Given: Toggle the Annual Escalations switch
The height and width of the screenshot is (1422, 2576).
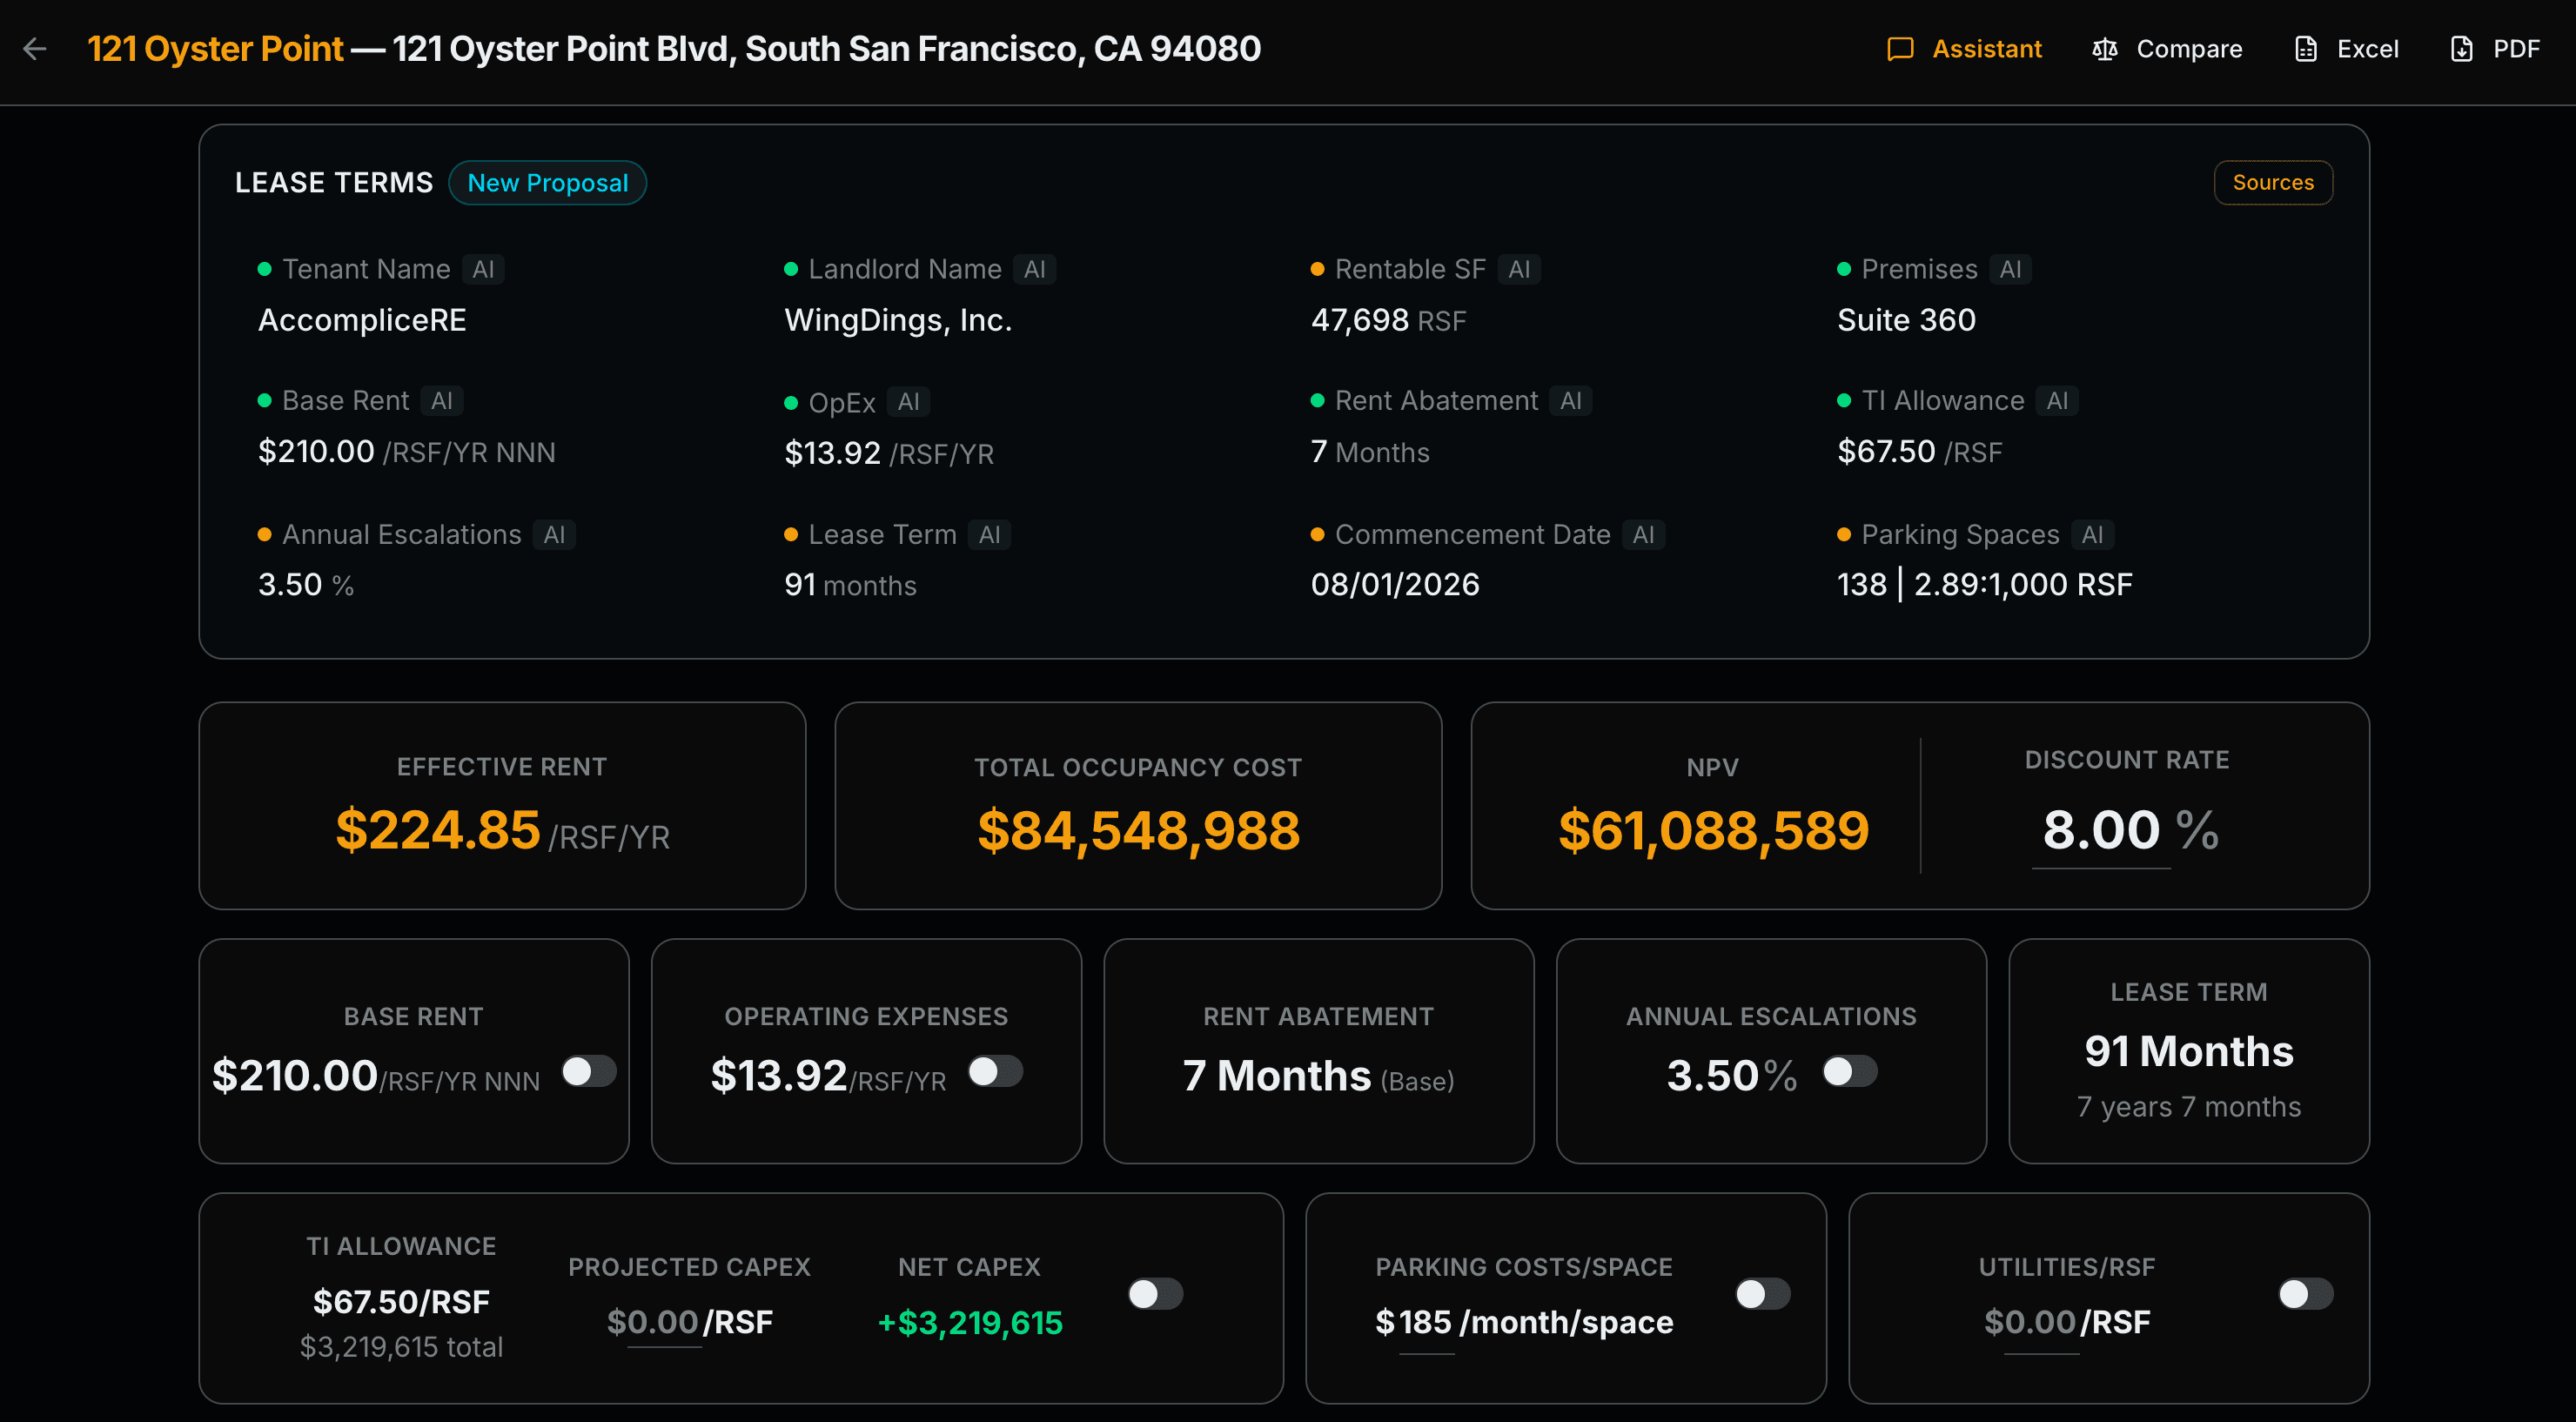Looking at the screenshot, I should pyautogui.click(x=1849, y=1070).
